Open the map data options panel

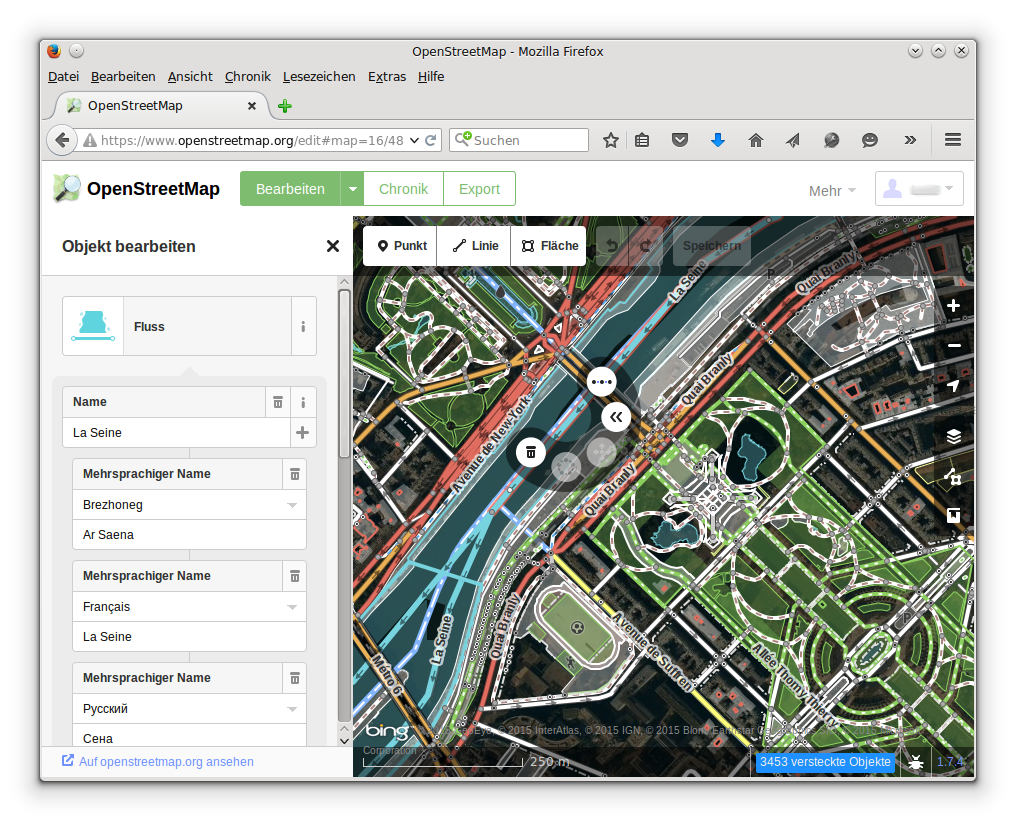954,477
